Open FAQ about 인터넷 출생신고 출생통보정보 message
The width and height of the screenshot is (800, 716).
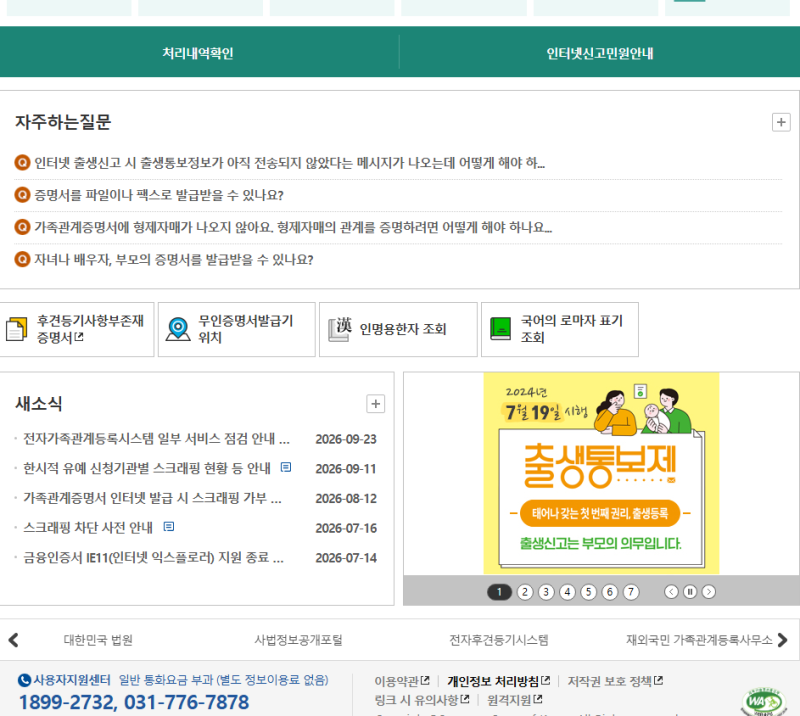[x=289, y=163]
